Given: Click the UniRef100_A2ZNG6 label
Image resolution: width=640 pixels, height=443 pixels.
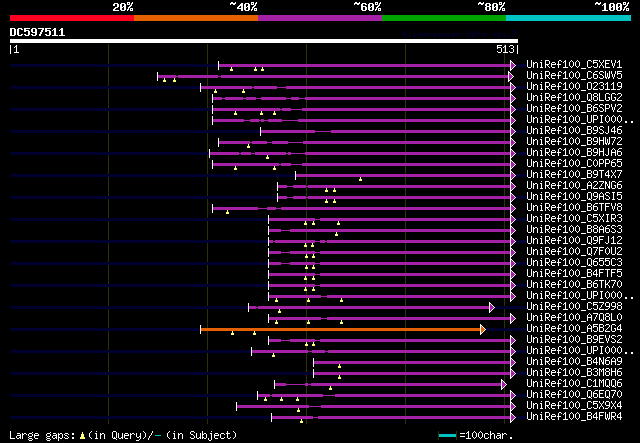Looking at the screenshot, I should (574, 186).
